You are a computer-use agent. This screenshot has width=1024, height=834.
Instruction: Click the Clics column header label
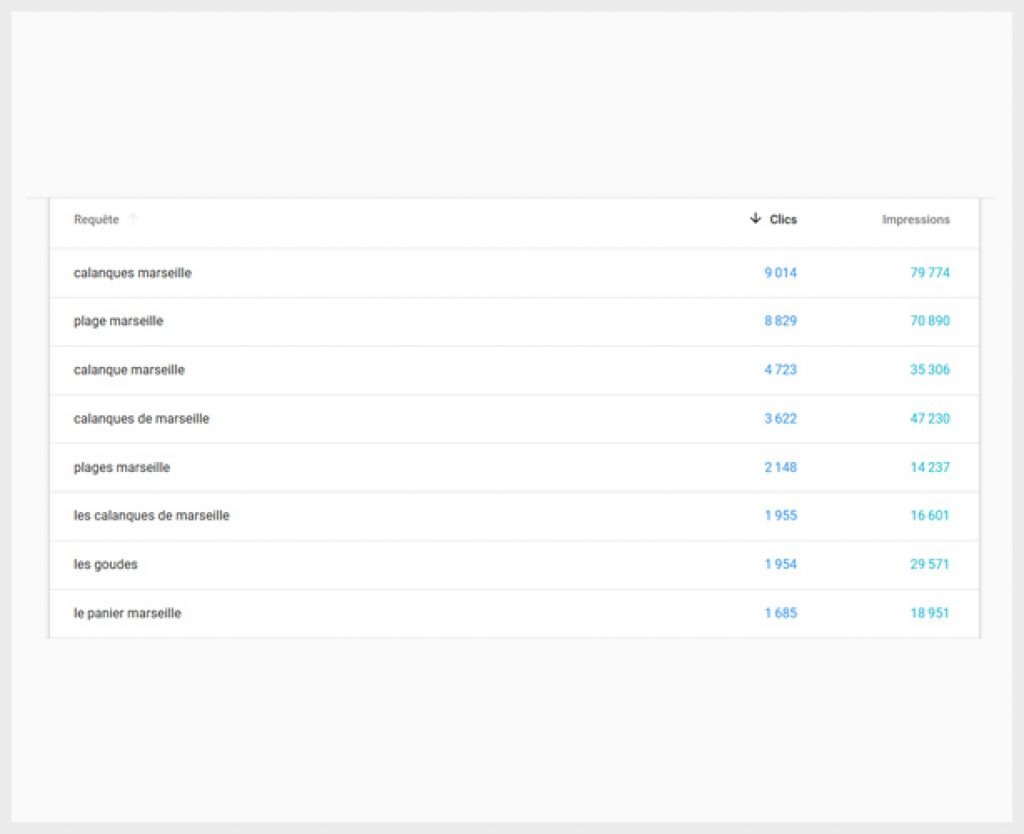783,219
